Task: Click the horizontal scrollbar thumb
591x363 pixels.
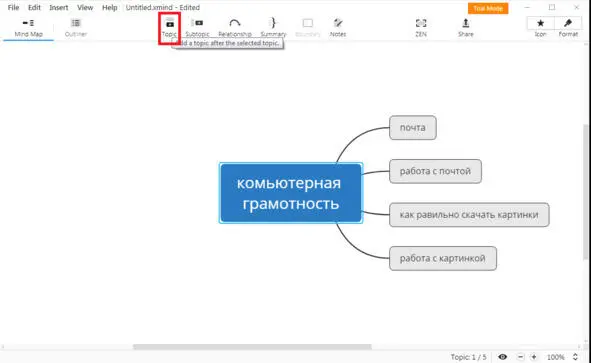Action: pyautogui.click(x=252, y=347)
